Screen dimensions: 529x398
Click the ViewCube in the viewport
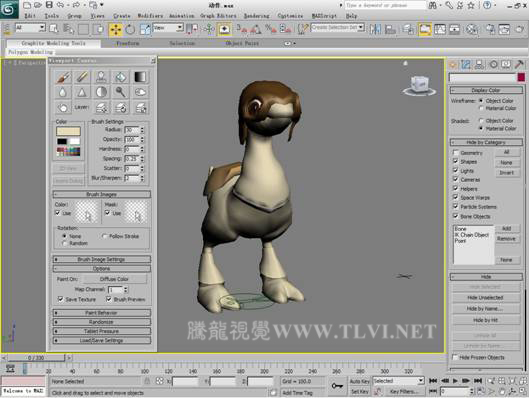(x=419, y=85)
